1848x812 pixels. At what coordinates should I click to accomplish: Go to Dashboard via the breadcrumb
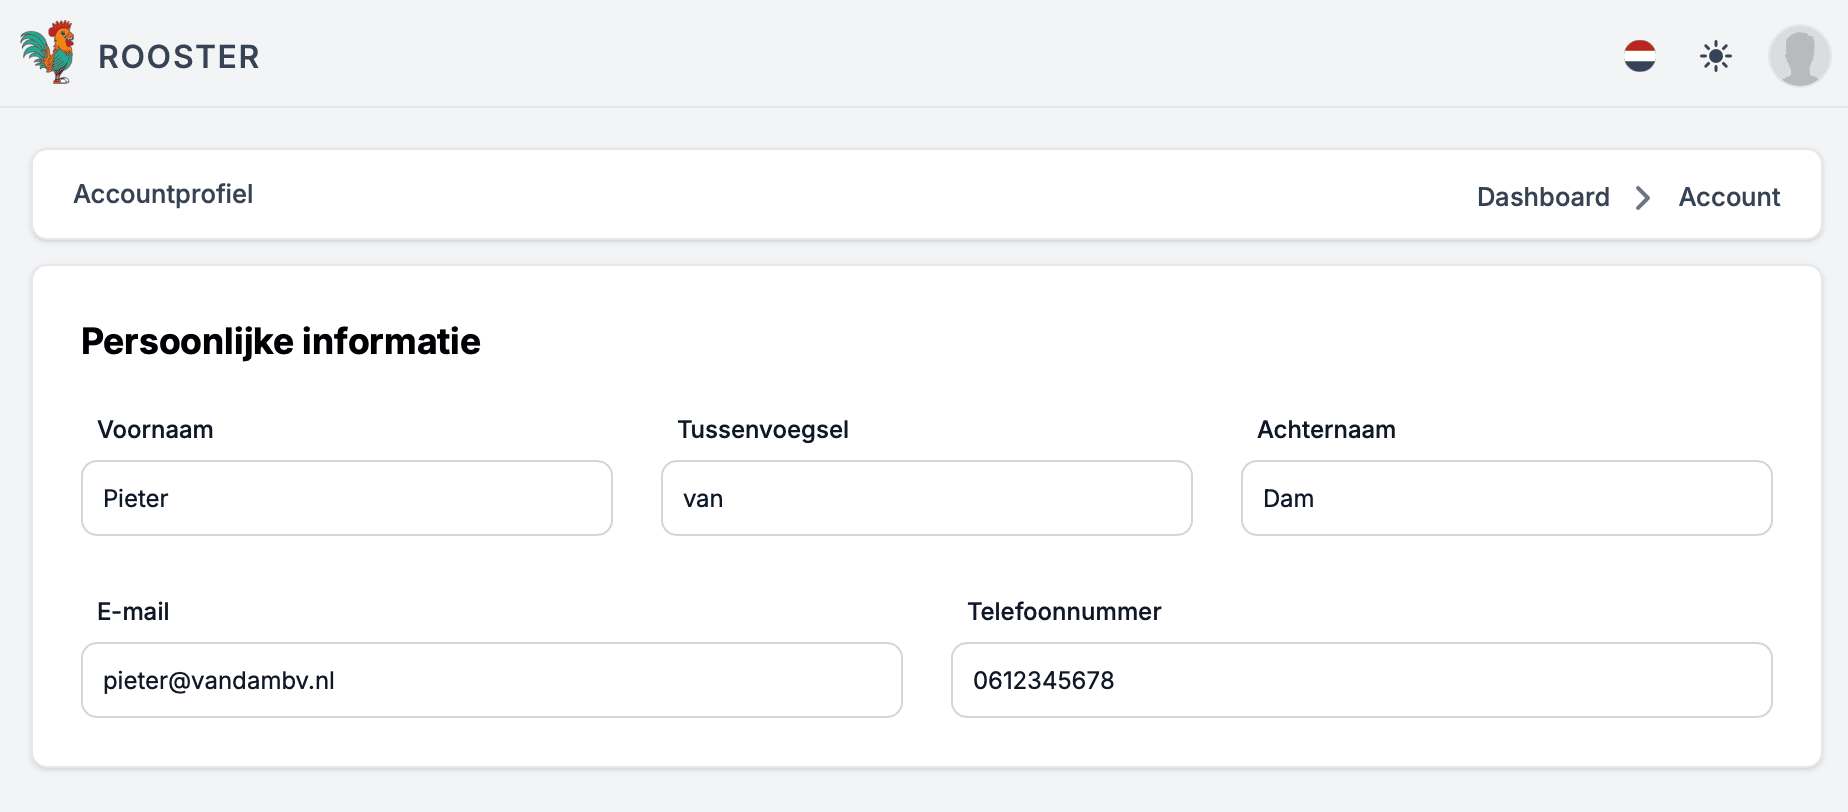point(1543,197)
